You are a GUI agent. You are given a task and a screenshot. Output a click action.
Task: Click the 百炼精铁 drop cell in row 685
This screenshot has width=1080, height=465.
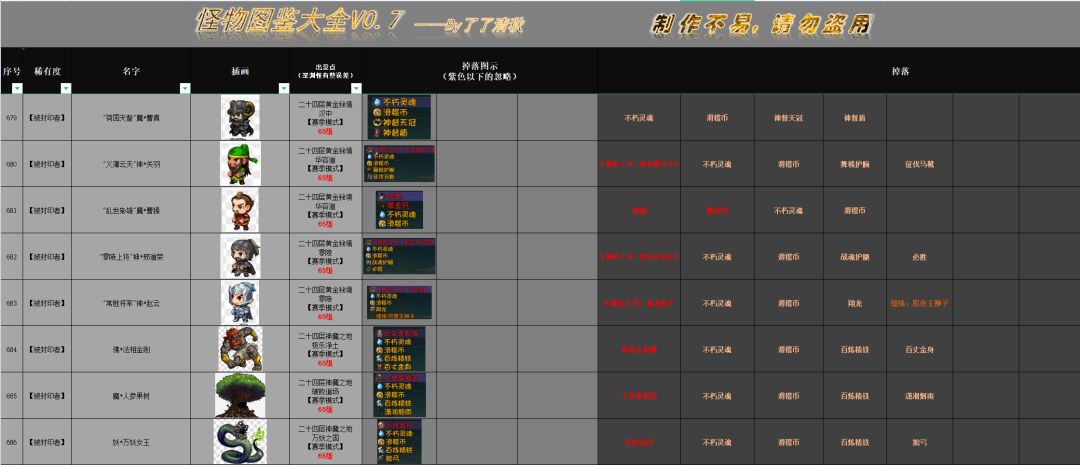point(855,395)
